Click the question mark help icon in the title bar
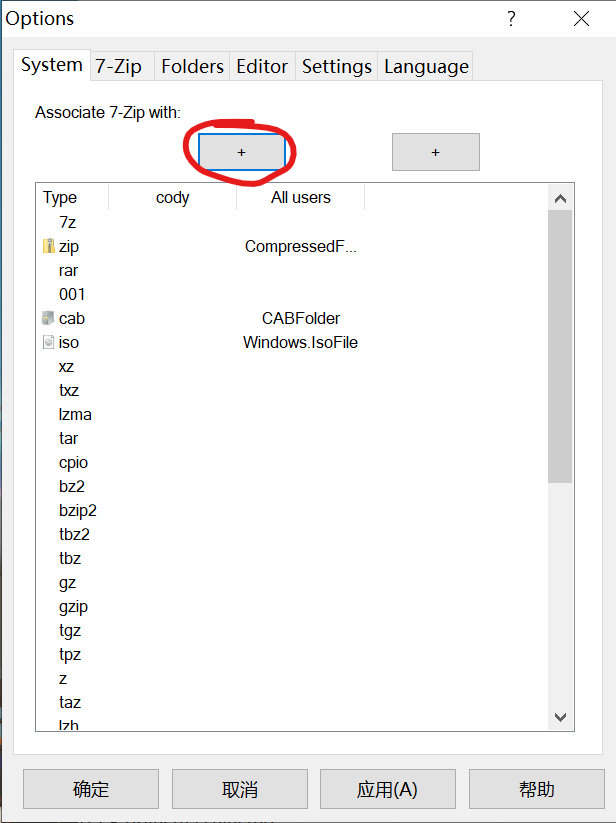616x823 pixels. tap(511, 19)
